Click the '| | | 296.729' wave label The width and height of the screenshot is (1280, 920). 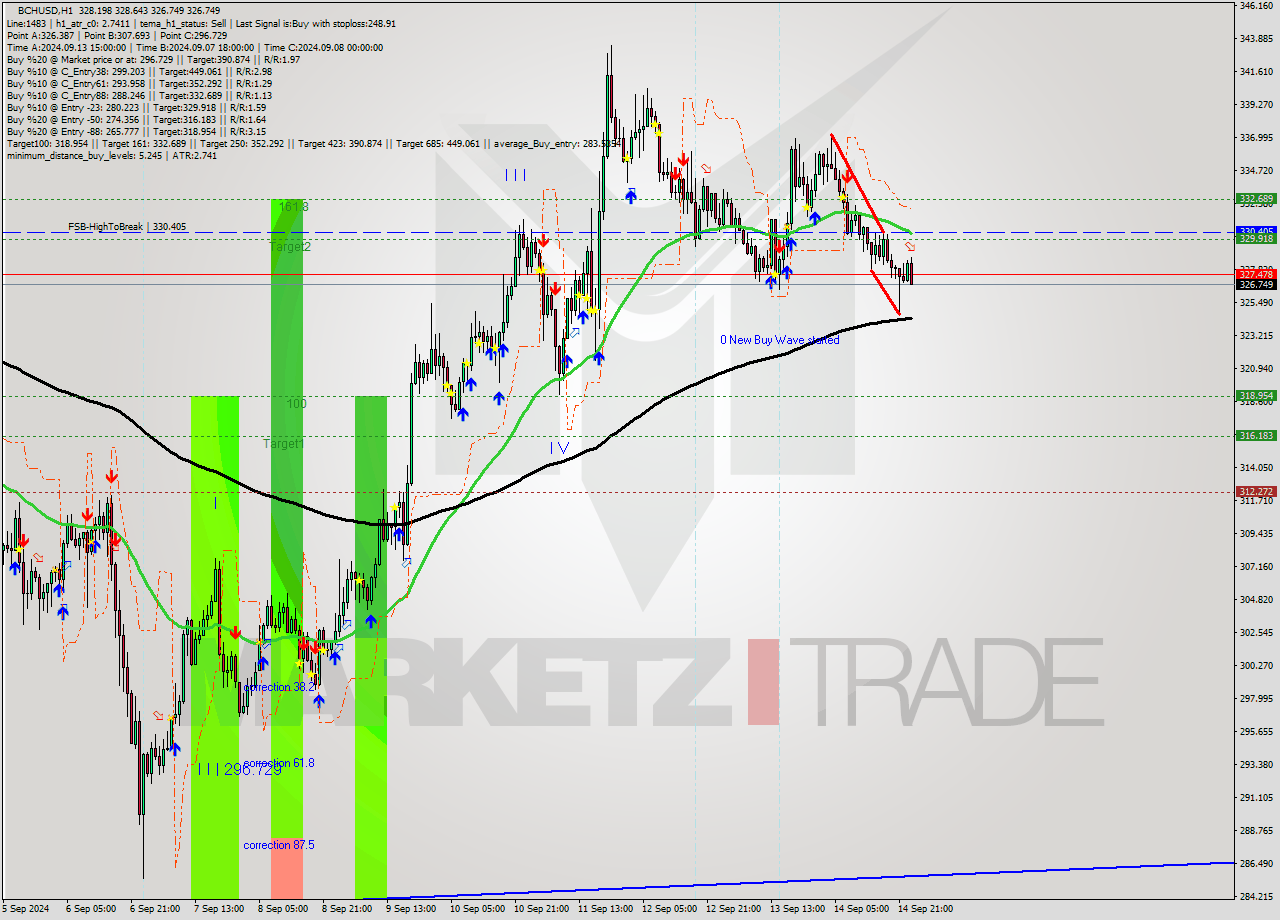(240, 769)
